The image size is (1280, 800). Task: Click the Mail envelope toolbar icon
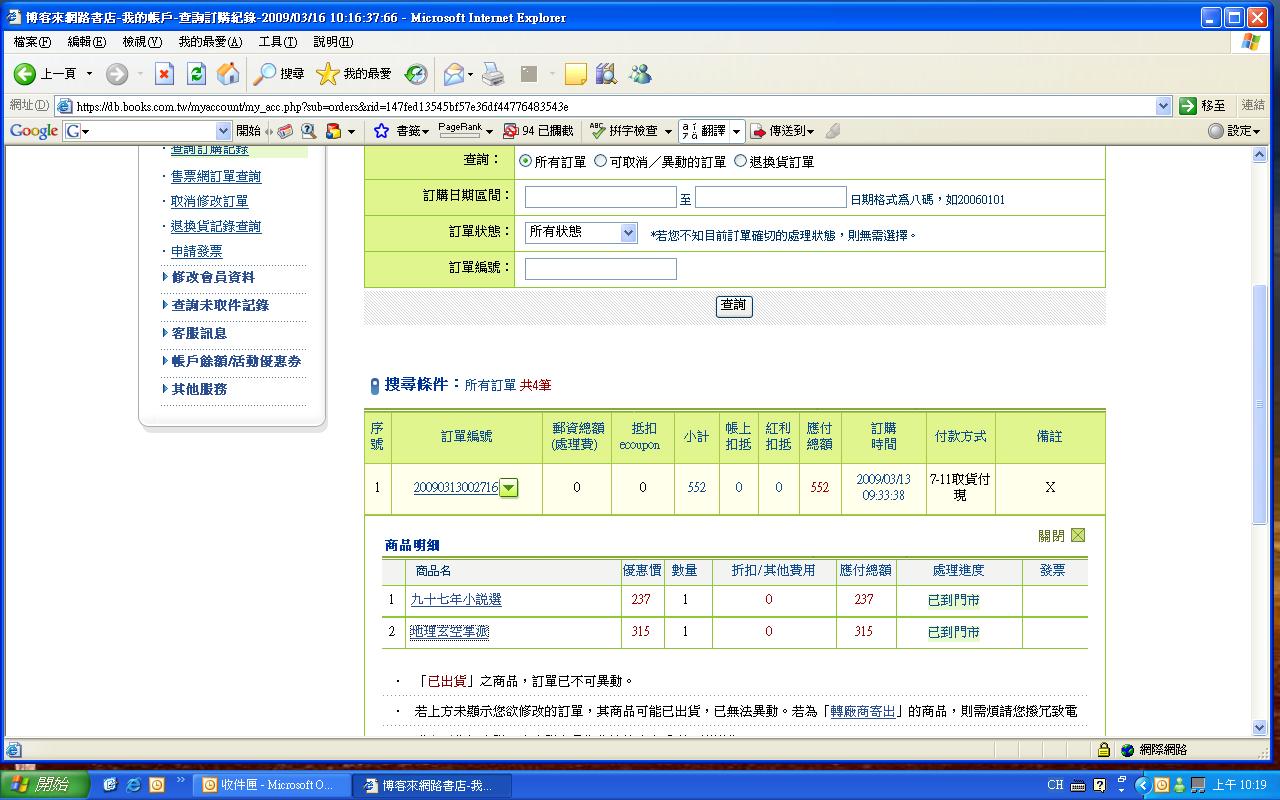pyautogui.click(x=455, y=73)
